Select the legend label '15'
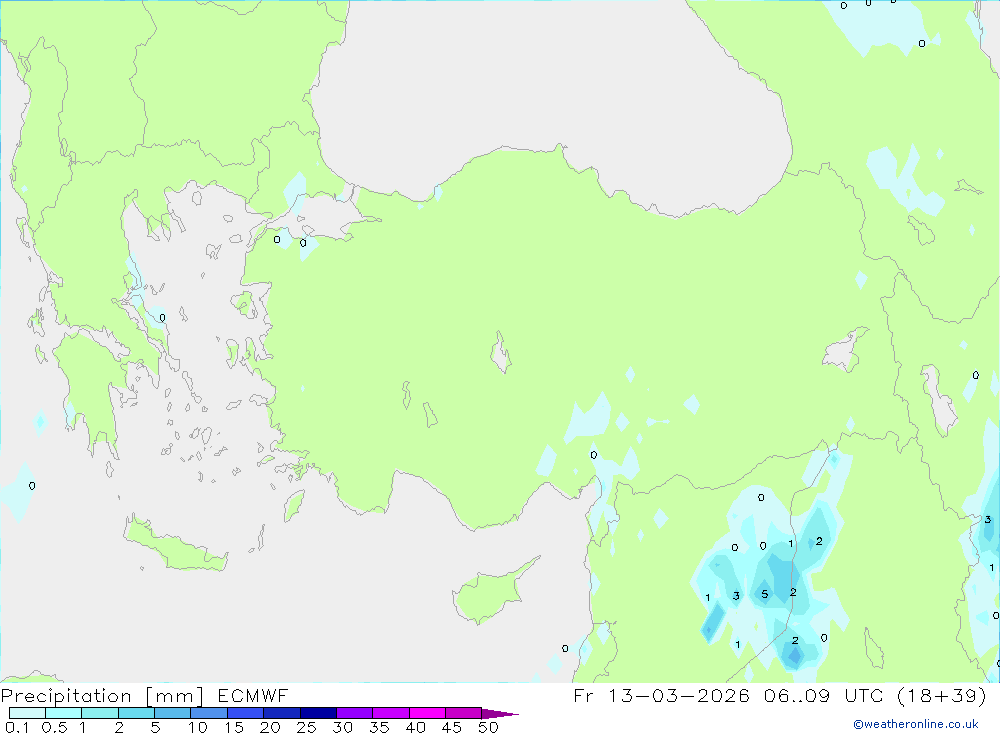The image size is (1000, 733). click(x=234, y=727)
